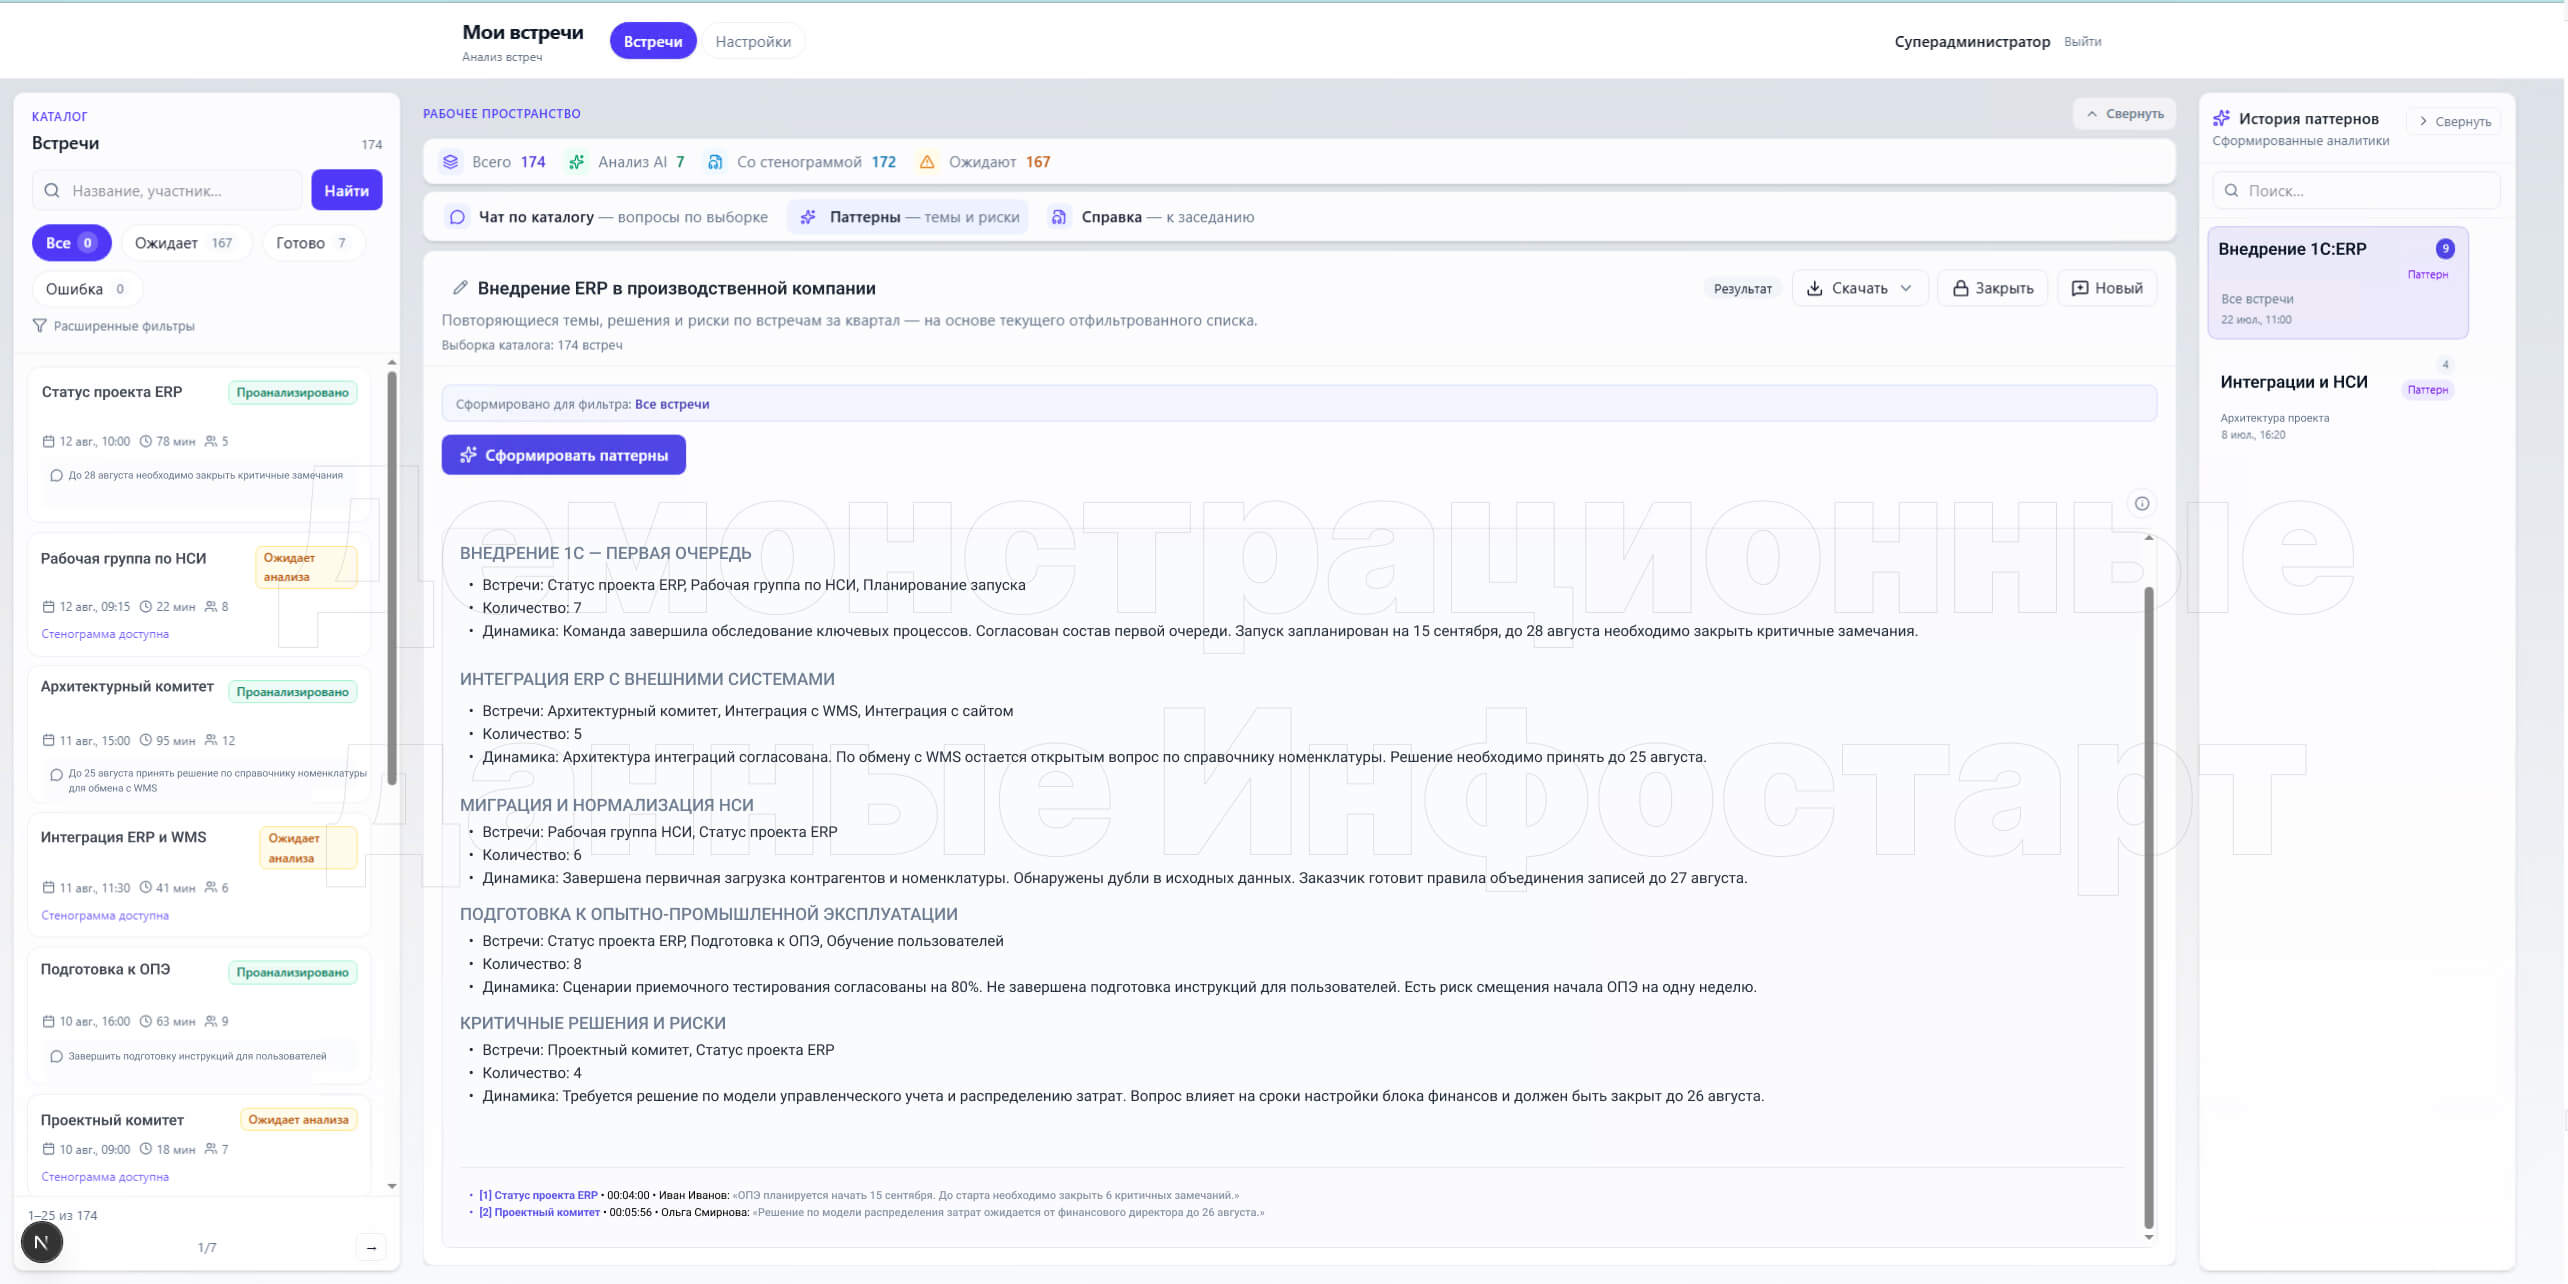Screen dimensions: 2568x1284
Task: Click the clock icon on Интеграция ERP и WMS card
Action: 146,887
